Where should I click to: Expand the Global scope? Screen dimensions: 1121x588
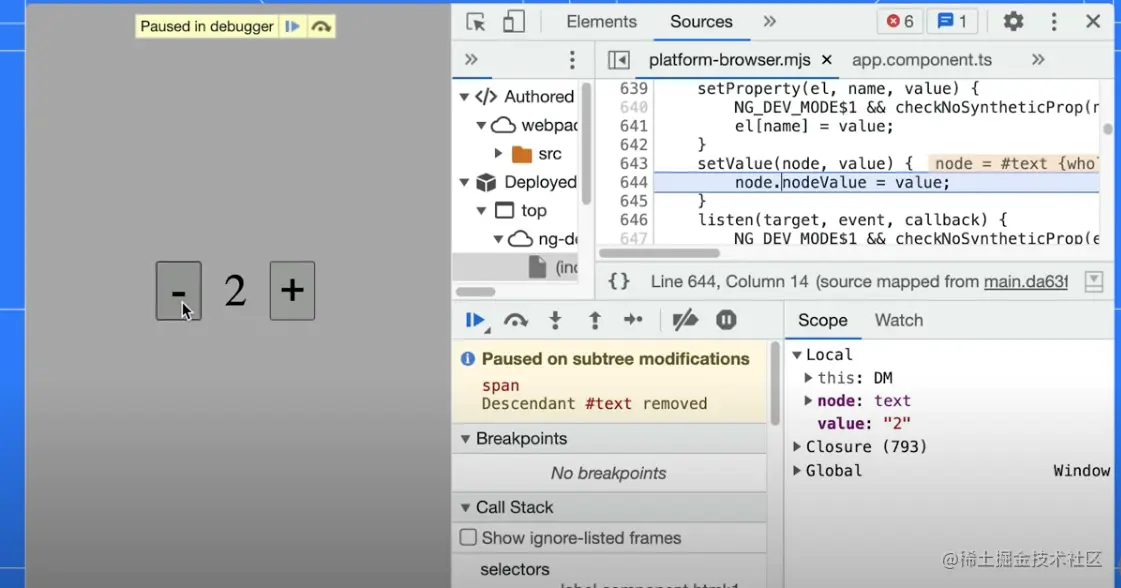pos(796,470)
